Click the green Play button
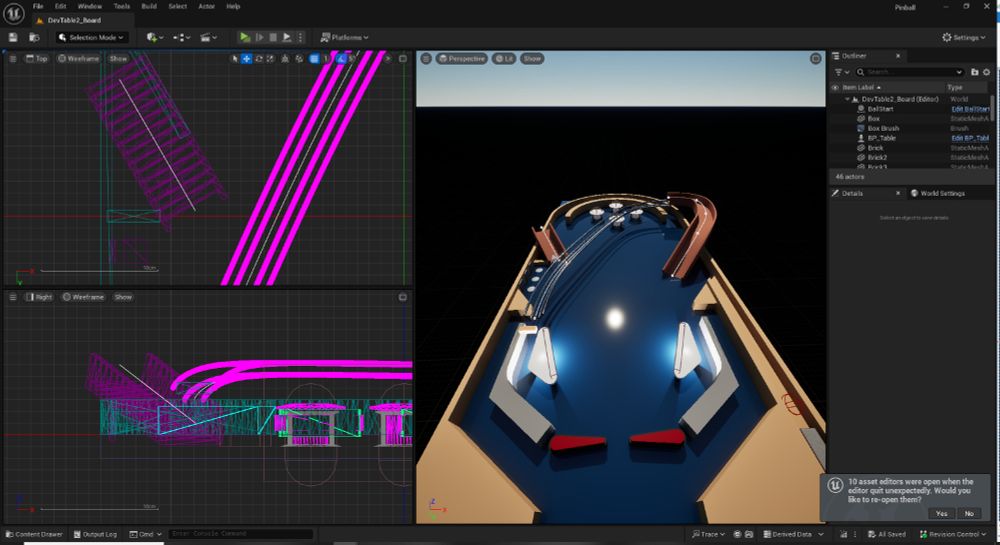 pyautogui.click(x=244, y=38)
